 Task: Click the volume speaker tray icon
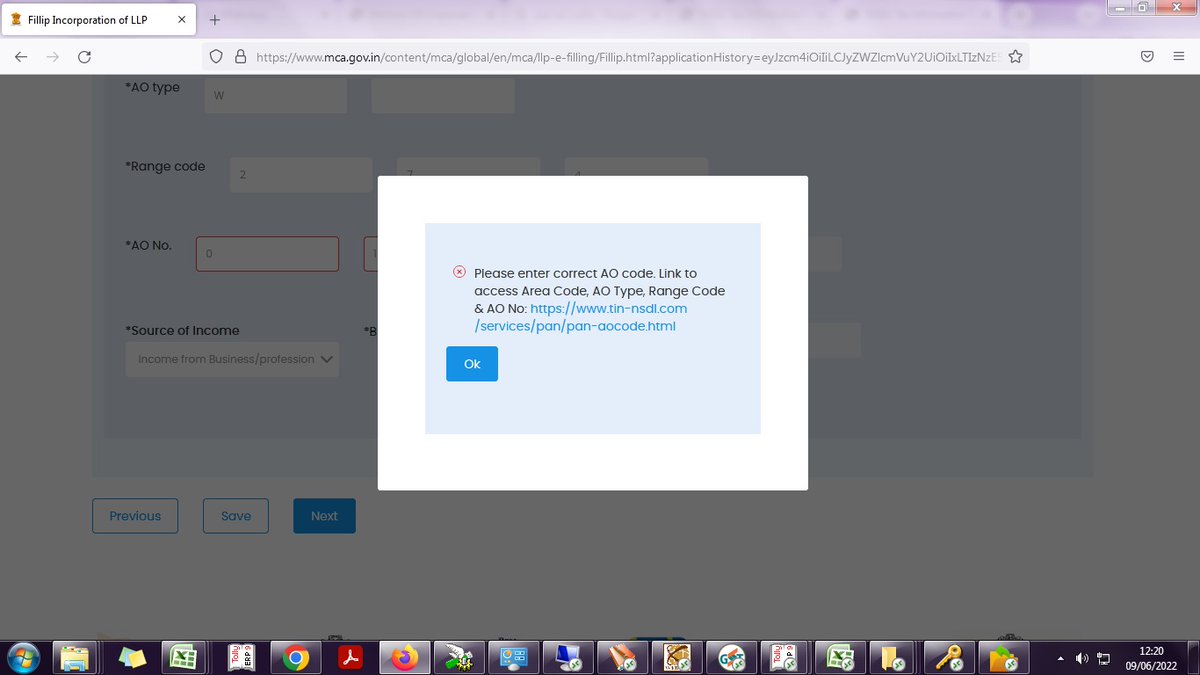1082,658
